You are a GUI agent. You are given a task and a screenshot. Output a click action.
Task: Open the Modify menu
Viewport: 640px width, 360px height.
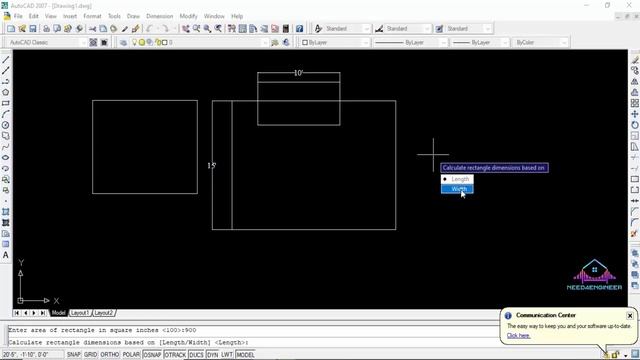(x=188, y=16)
